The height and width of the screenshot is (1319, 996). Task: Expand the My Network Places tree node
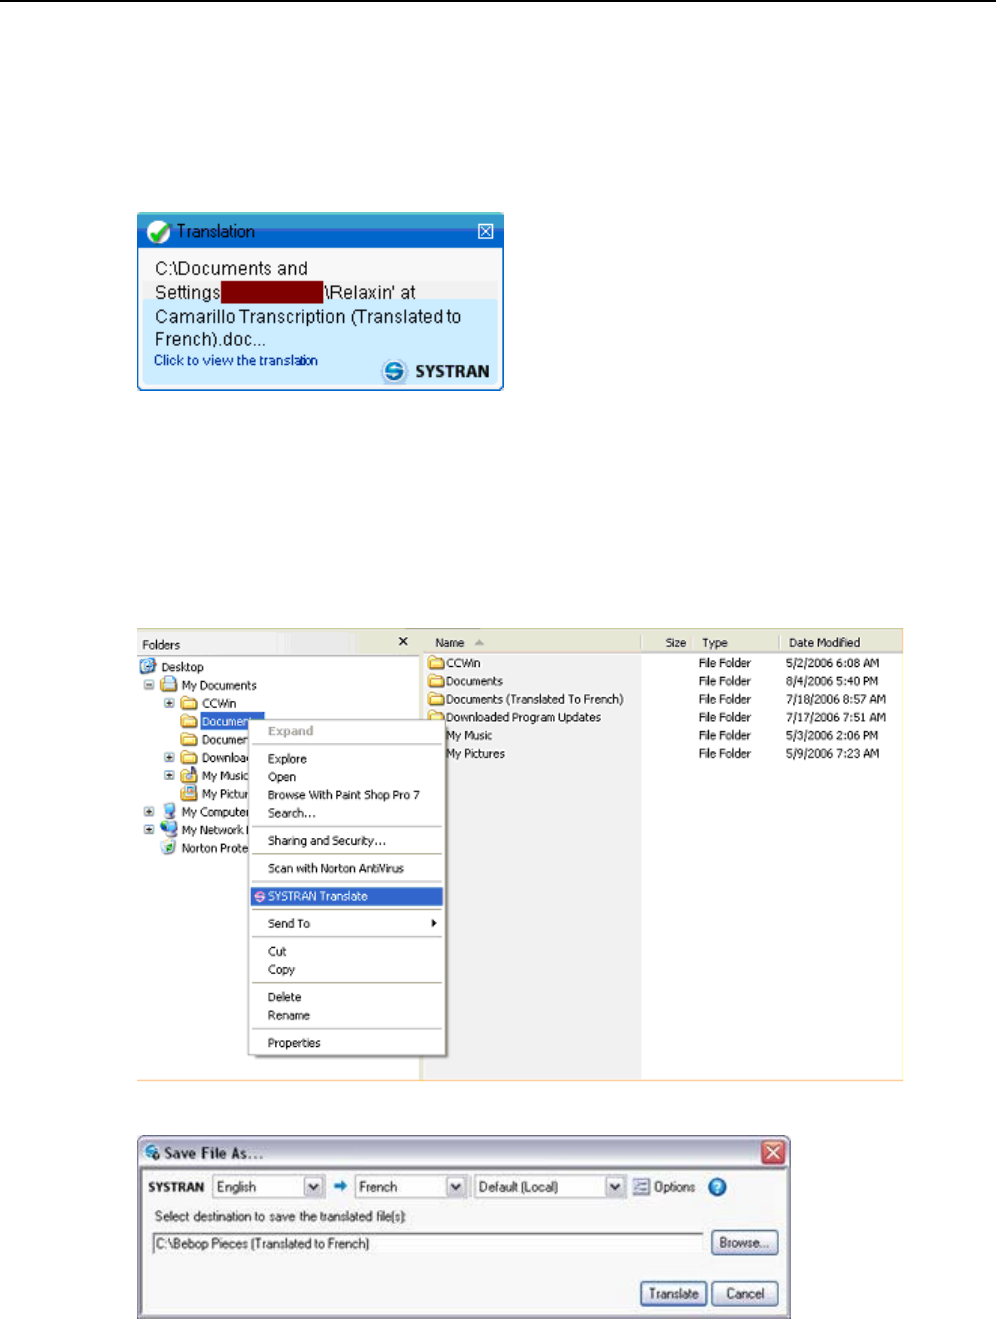click(149, 829)
